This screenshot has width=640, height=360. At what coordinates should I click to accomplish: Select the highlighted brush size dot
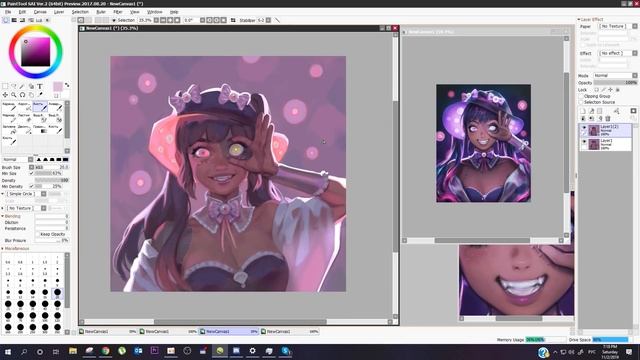(x=57, y=292)
